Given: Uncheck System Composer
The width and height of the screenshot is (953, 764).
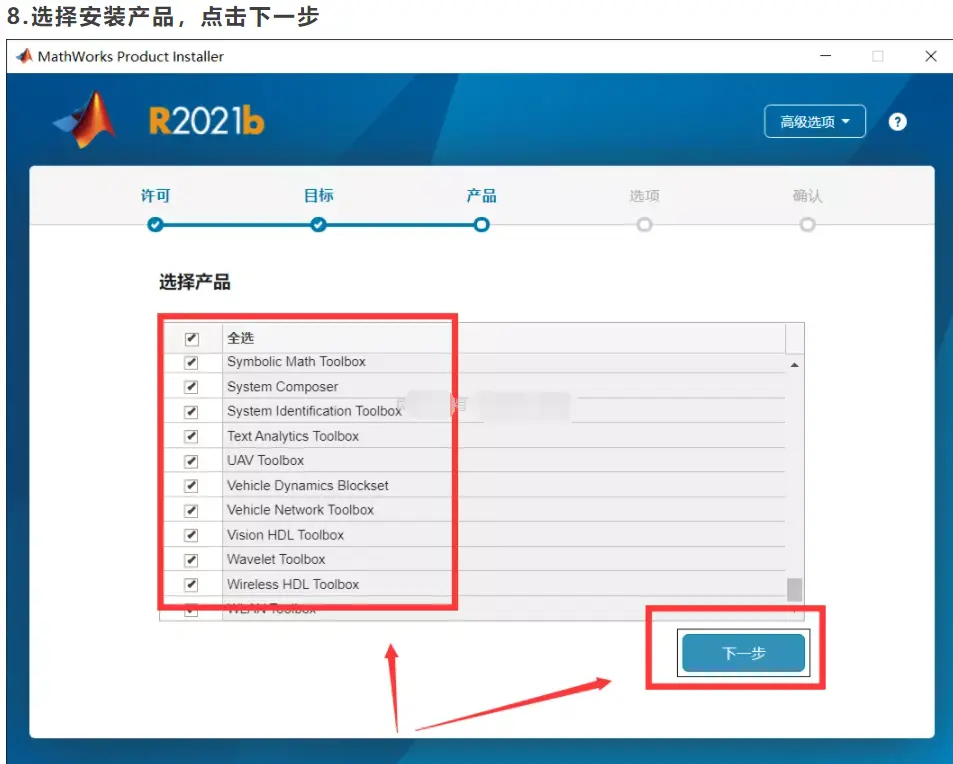Looking at the screenshot, I should tap(191, 387).
